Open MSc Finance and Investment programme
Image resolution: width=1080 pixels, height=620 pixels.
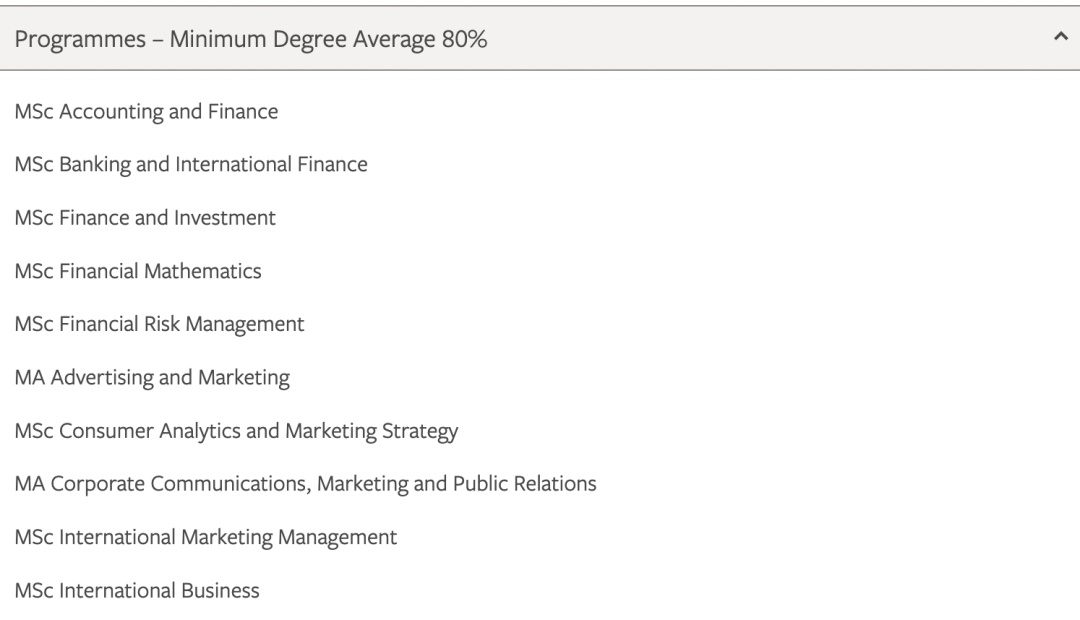pyautogui.click(x=145, y=217)
